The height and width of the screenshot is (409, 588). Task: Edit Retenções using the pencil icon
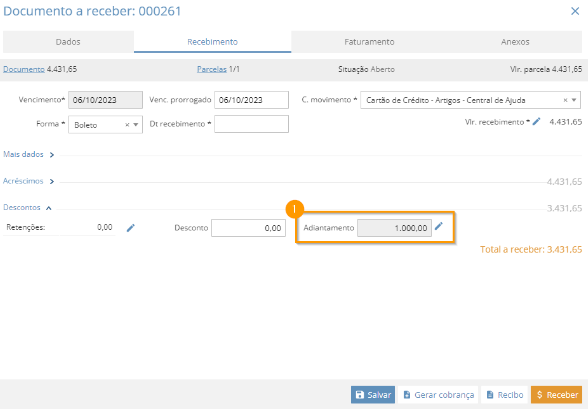pos(130,228)
